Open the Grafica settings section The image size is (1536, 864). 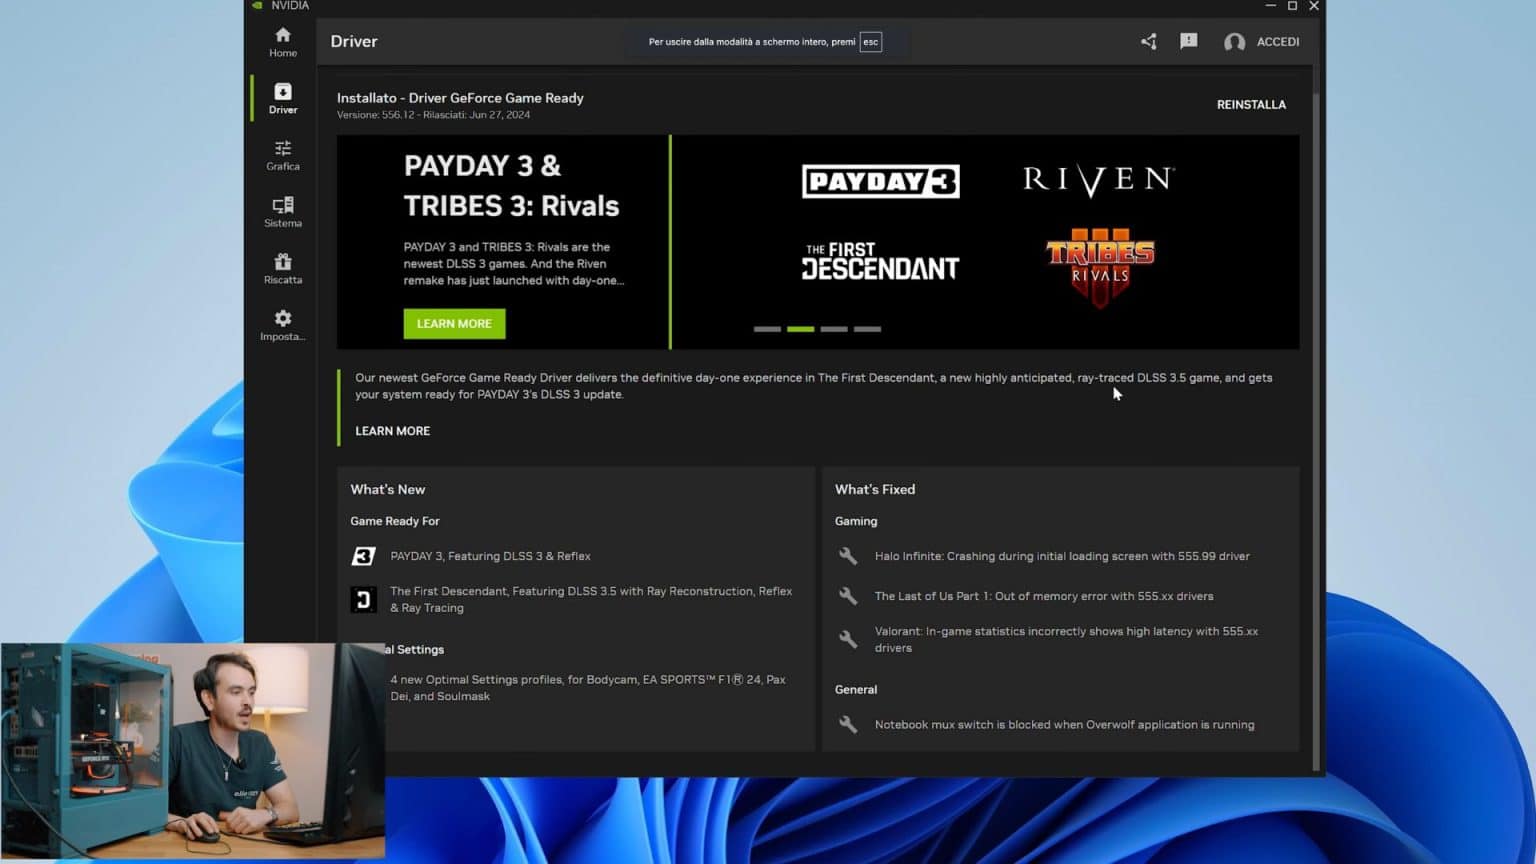pyautogui.click(x=283, y=155)
